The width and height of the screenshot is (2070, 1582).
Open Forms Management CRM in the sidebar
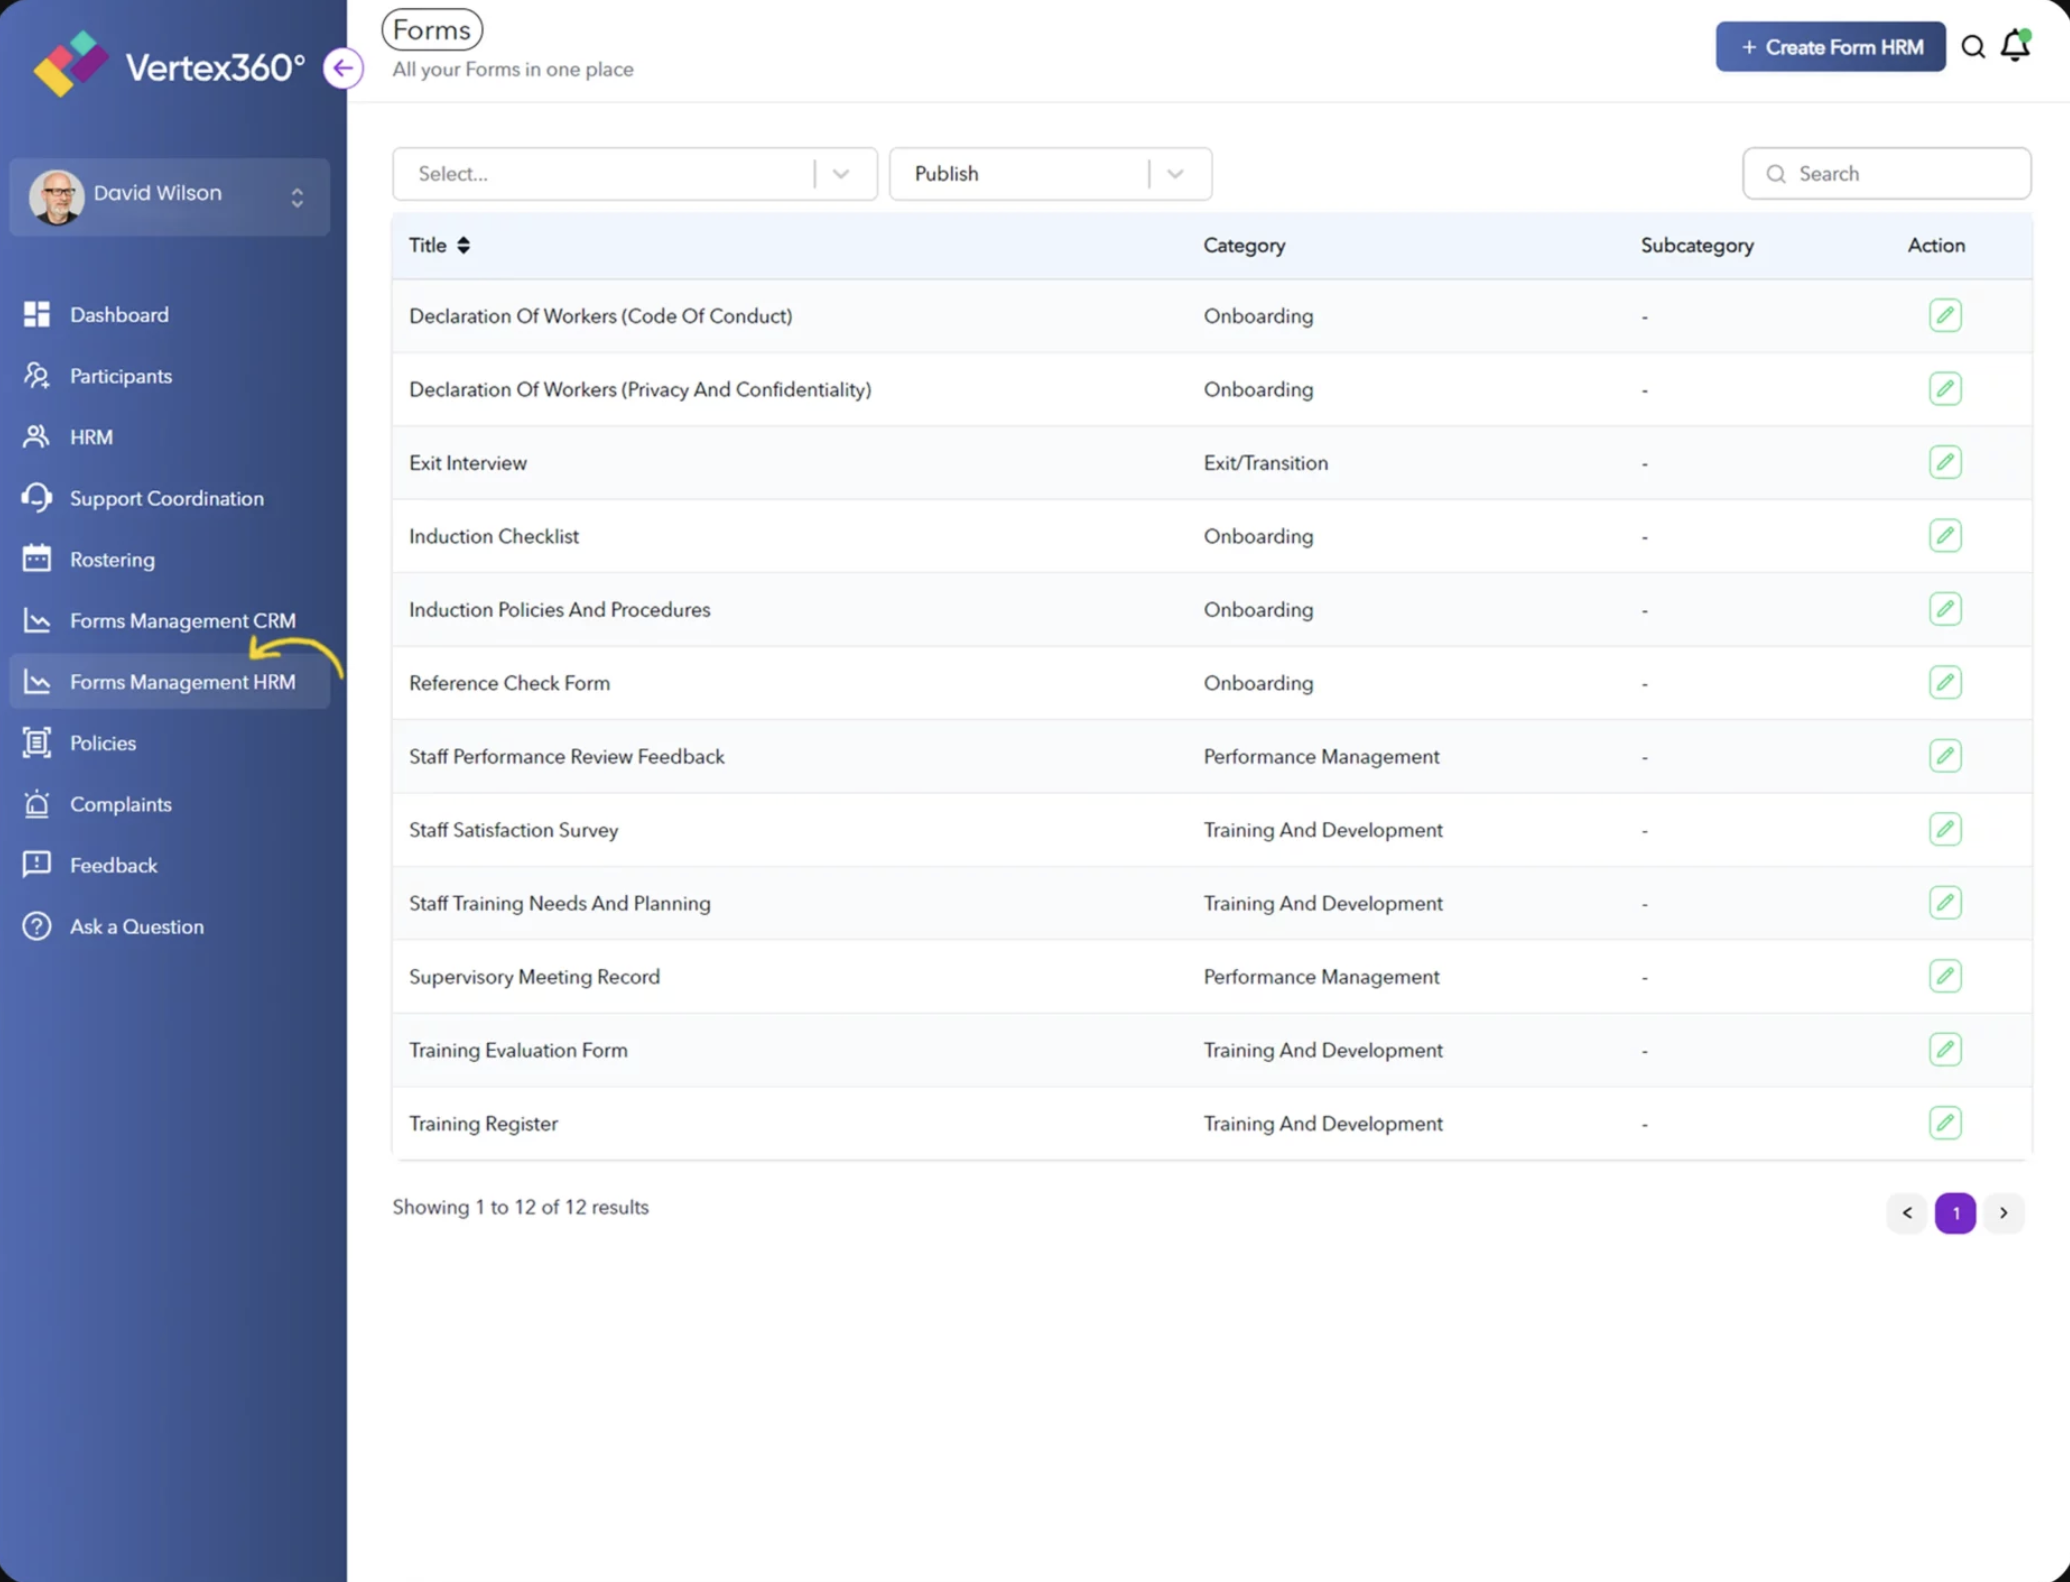point(182,621)
